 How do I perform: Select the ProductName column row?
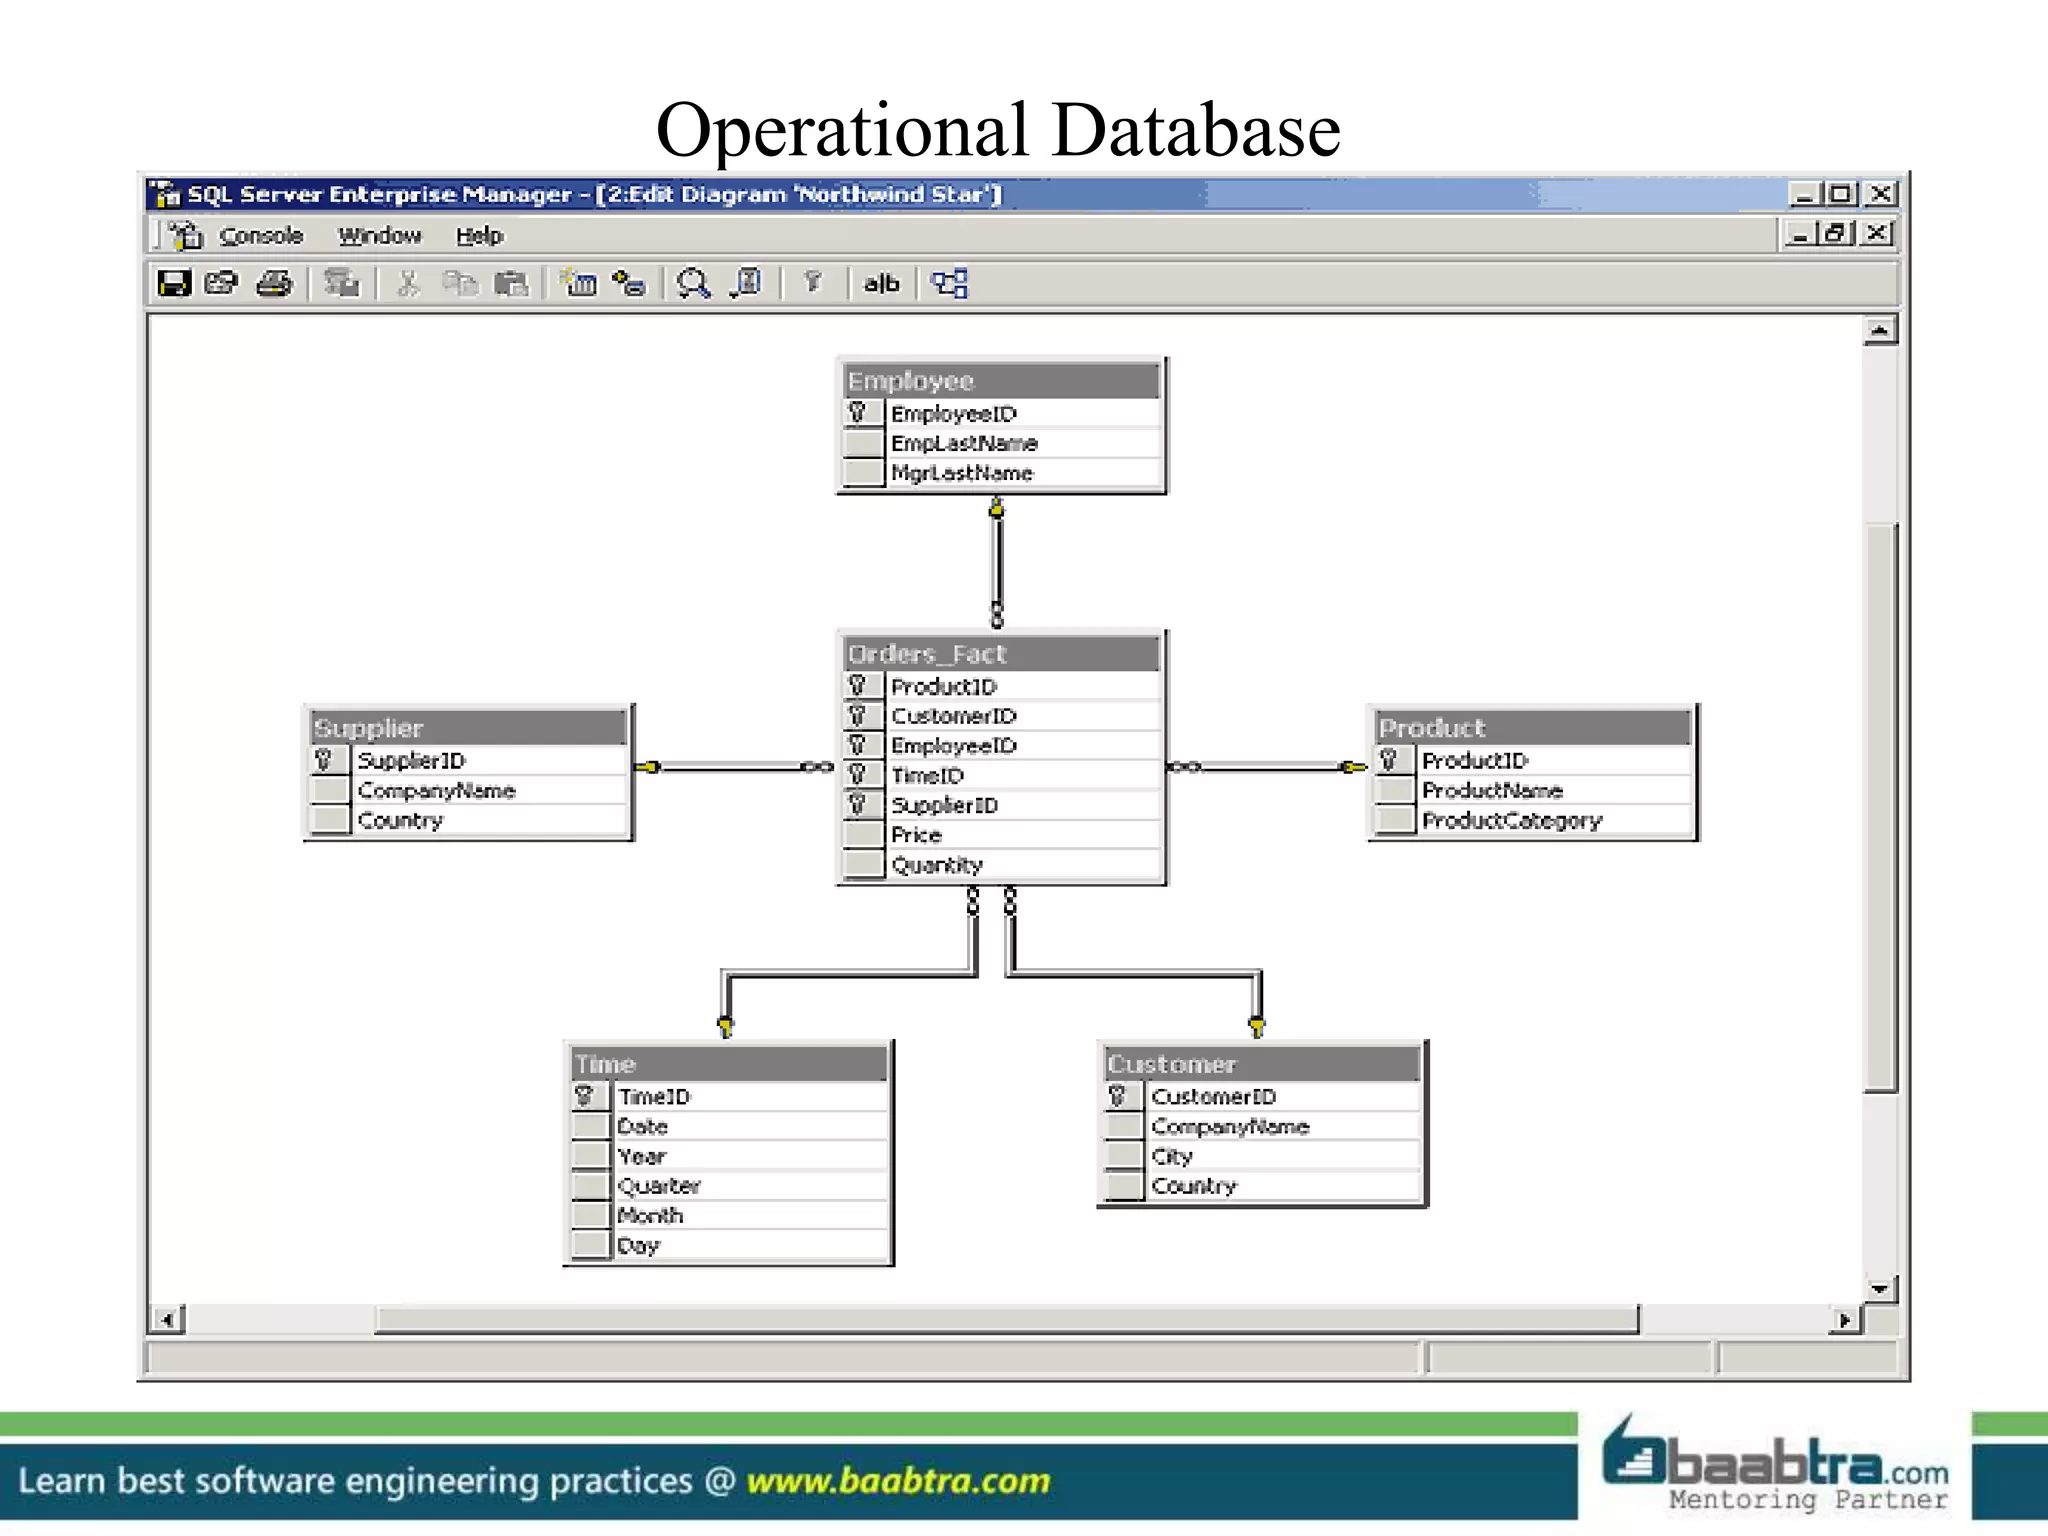pos(1533,790)
